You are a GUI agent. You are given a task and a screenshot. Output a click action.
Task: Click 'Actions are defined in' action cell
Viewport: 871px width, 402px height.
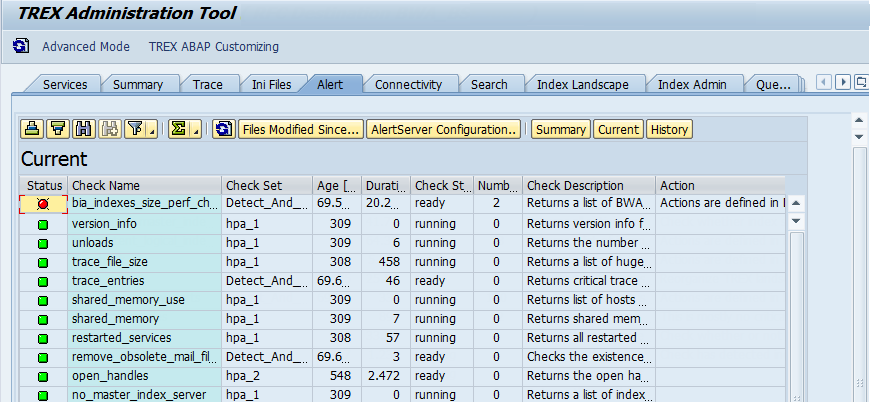[720, 203]
